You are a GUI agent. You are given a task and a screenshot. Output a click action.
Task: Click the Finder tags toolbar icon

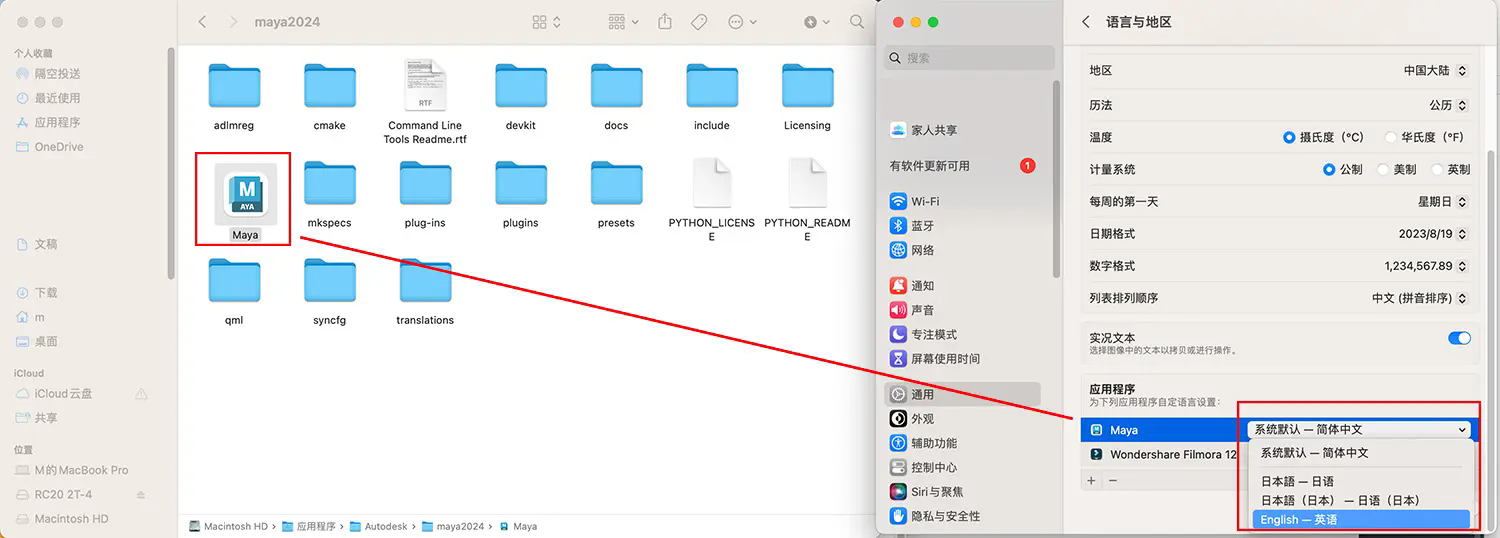point(699,21)
